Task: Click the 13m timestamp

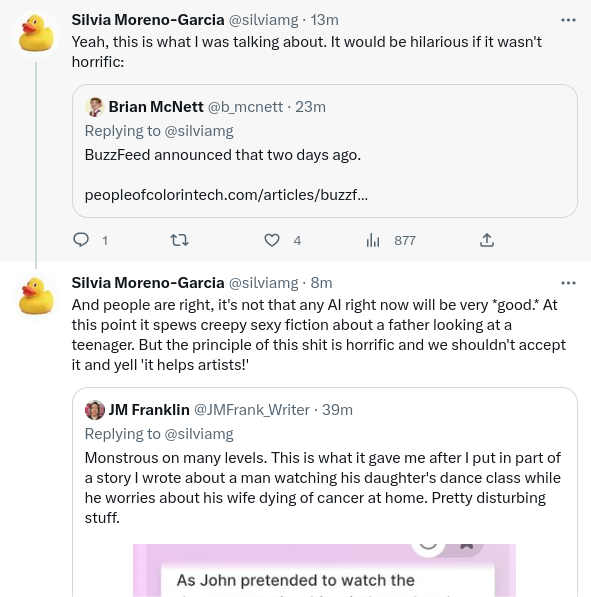Action: click(x=324, y=20)
